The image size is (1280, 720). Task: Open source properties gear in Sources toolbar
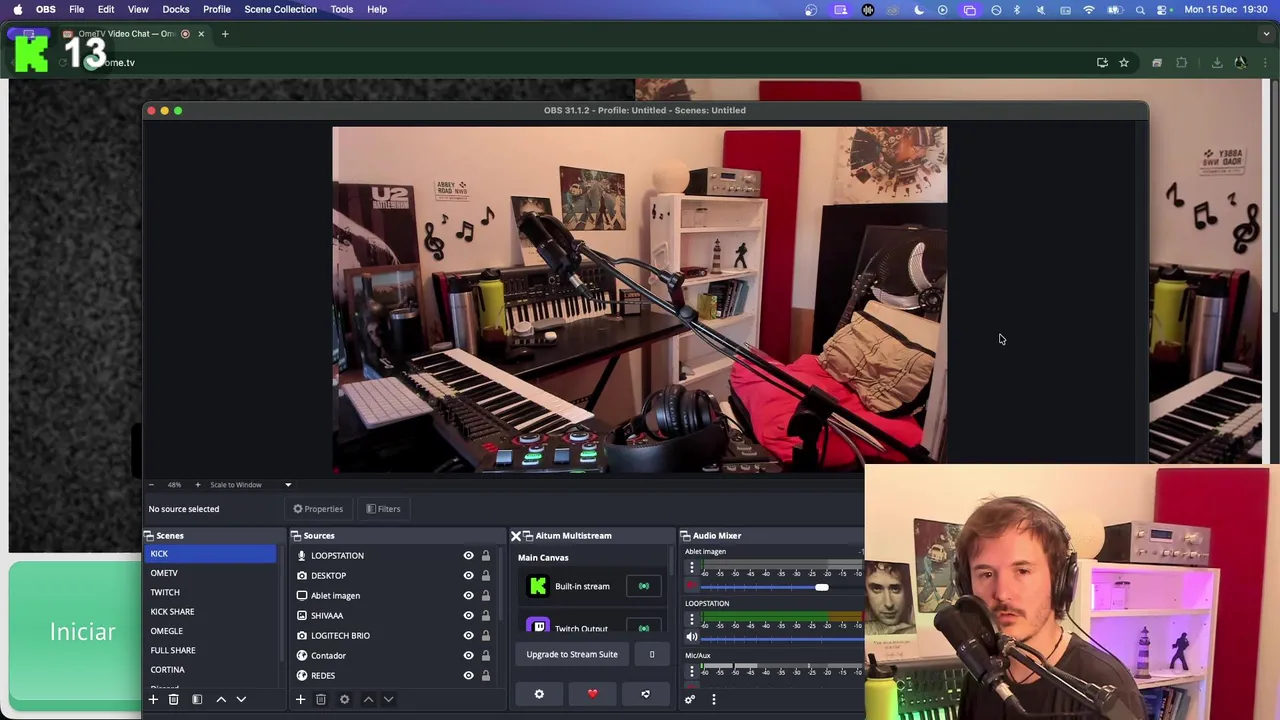pyautogui.click(x=344, y=699)
